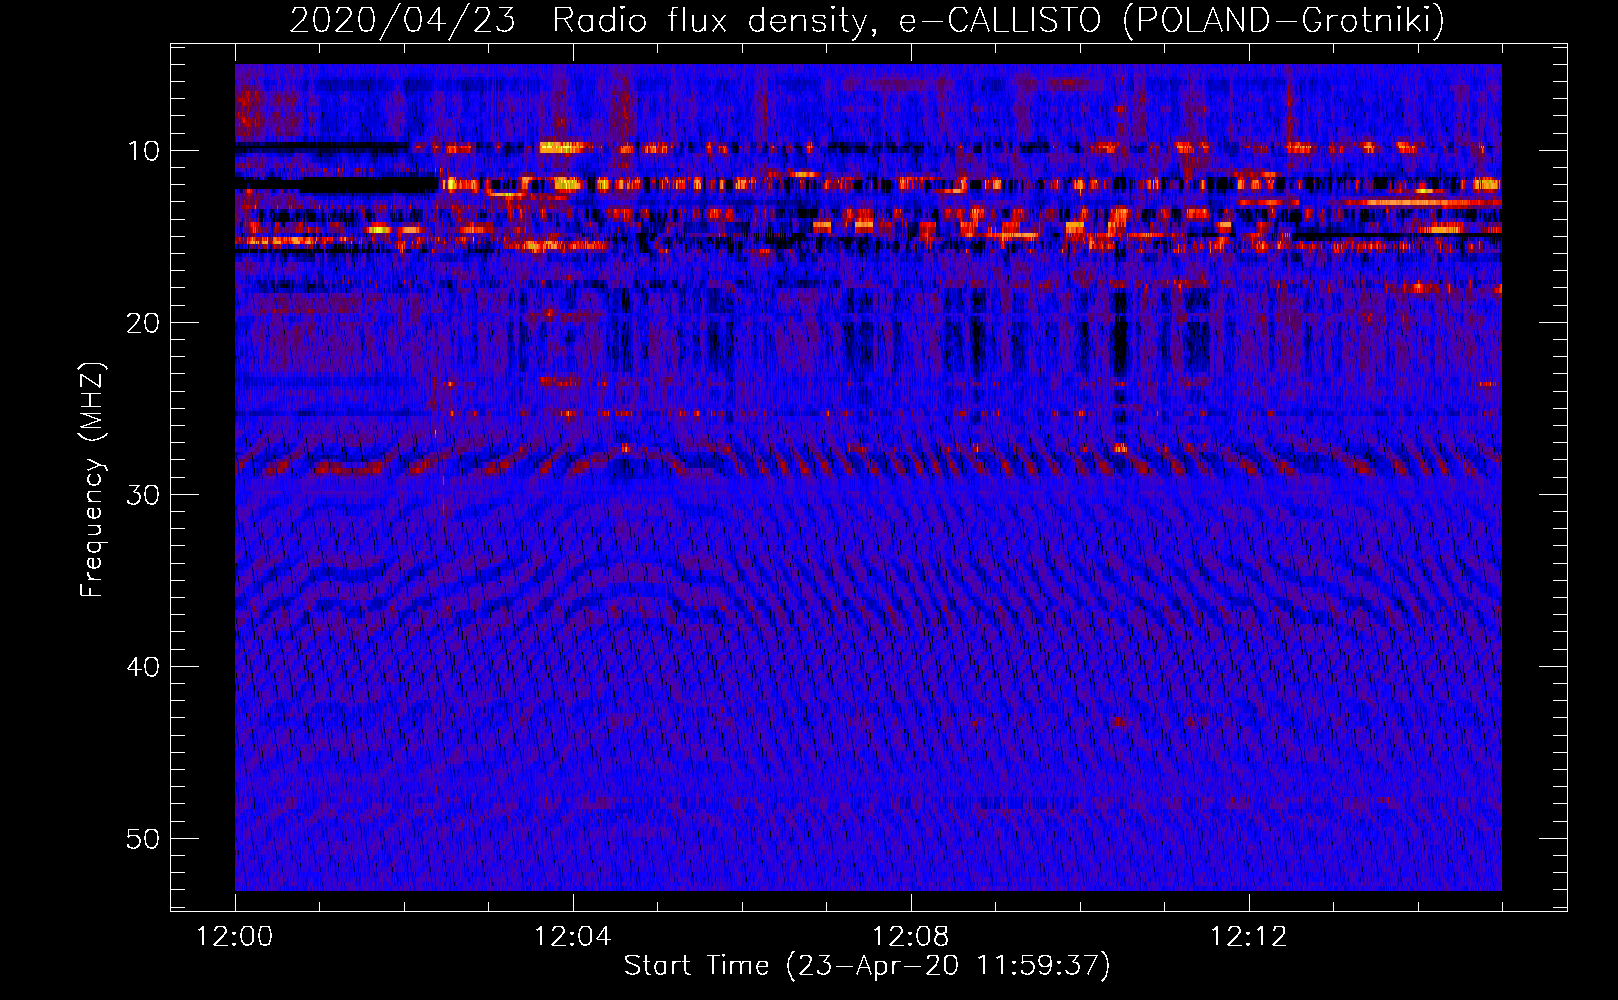Click the 12:12 time tick label
This screenshot has height=1000, width=1618.
1248,937
